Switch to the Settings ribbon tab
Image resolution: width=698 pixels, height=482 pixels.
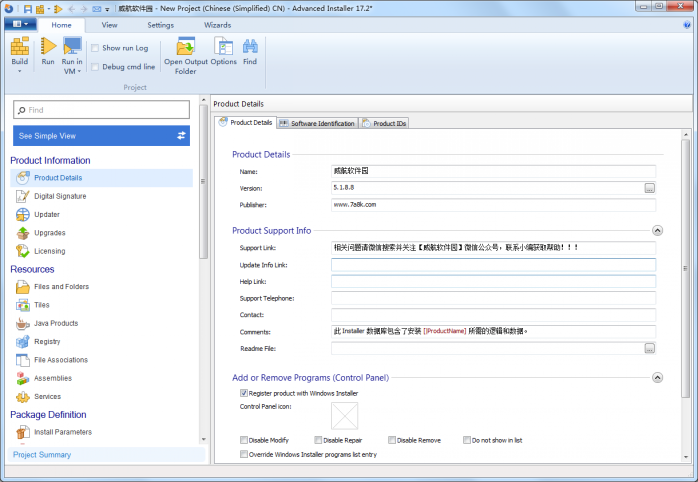point(160,24)
